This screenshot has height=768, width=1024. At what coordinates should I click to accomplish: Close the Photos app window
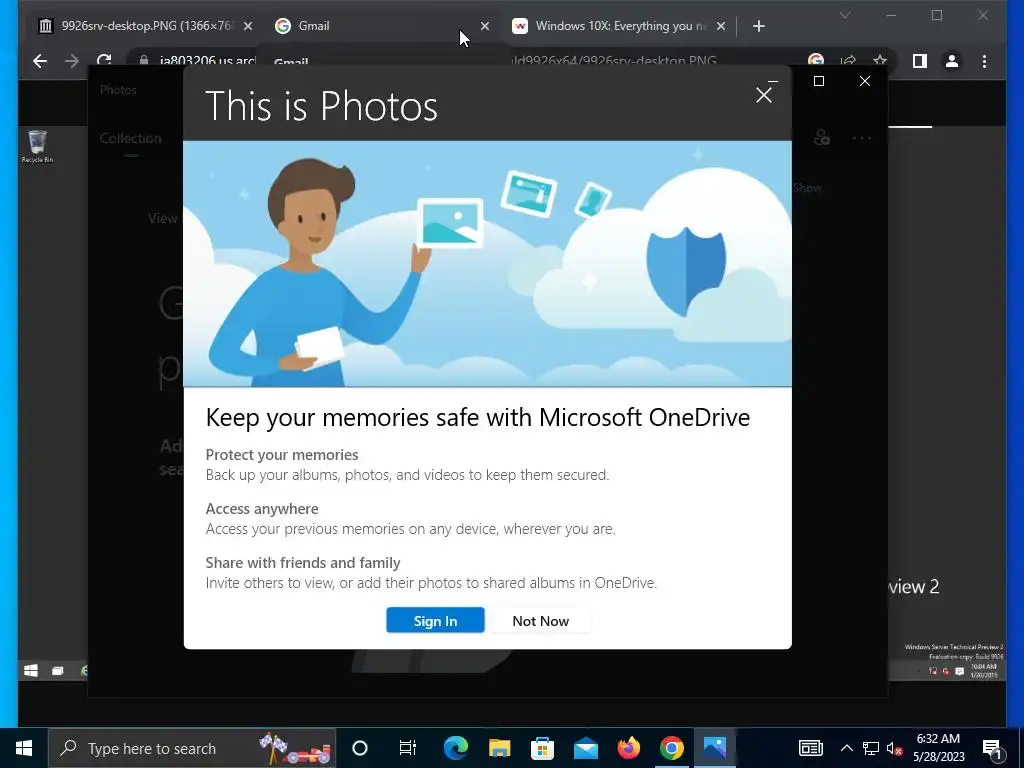coord(865,81)
